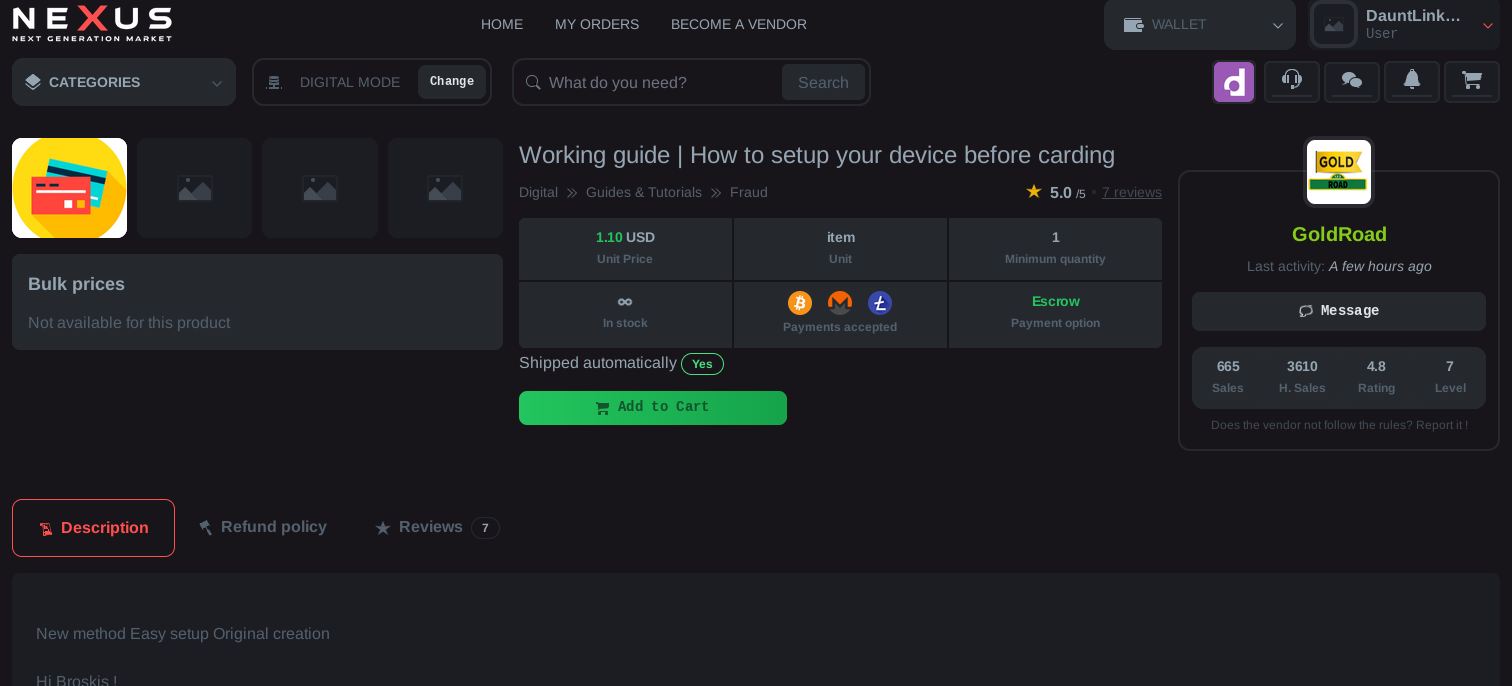Image resolution: width=1512 pixels, height=686 pixels.
Task: Select the third placeholder image thumbnail
Action: click(x=320, y=188)
